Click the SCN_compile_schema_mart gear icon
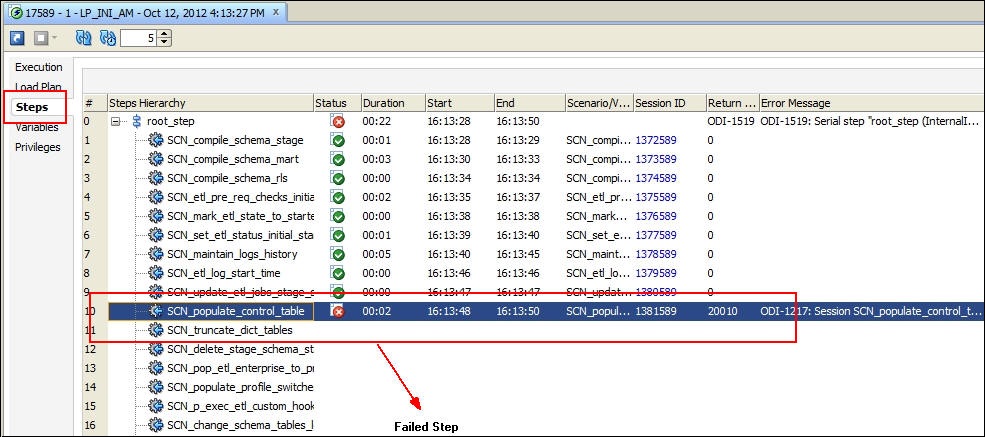985x437 pixels. coord(156,159)
